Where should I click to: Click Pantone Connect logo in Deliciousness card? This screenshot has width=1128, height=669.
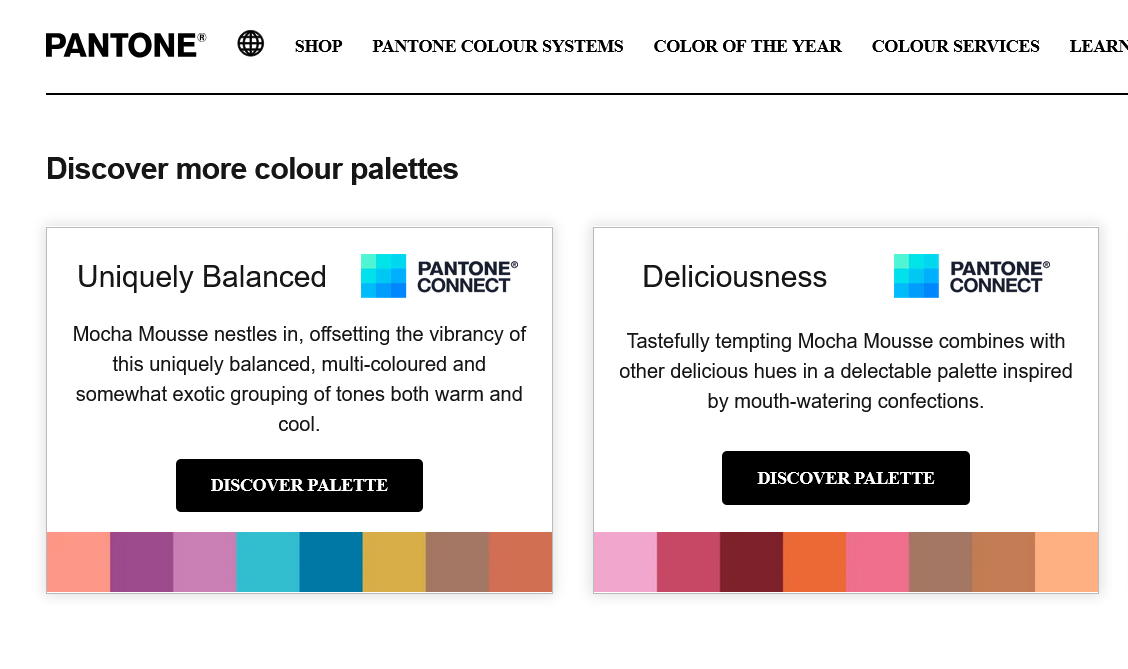tap(972, 276)
